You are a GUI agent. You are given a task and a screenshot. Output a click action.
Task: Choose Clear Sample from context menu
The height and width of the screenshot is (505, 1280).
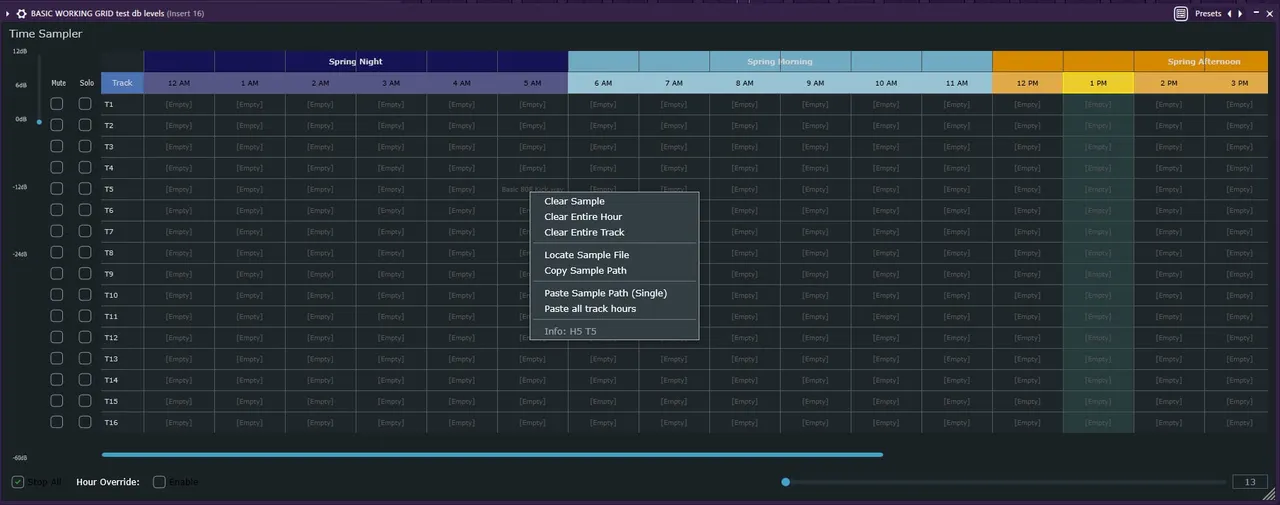tap(614, 201)
